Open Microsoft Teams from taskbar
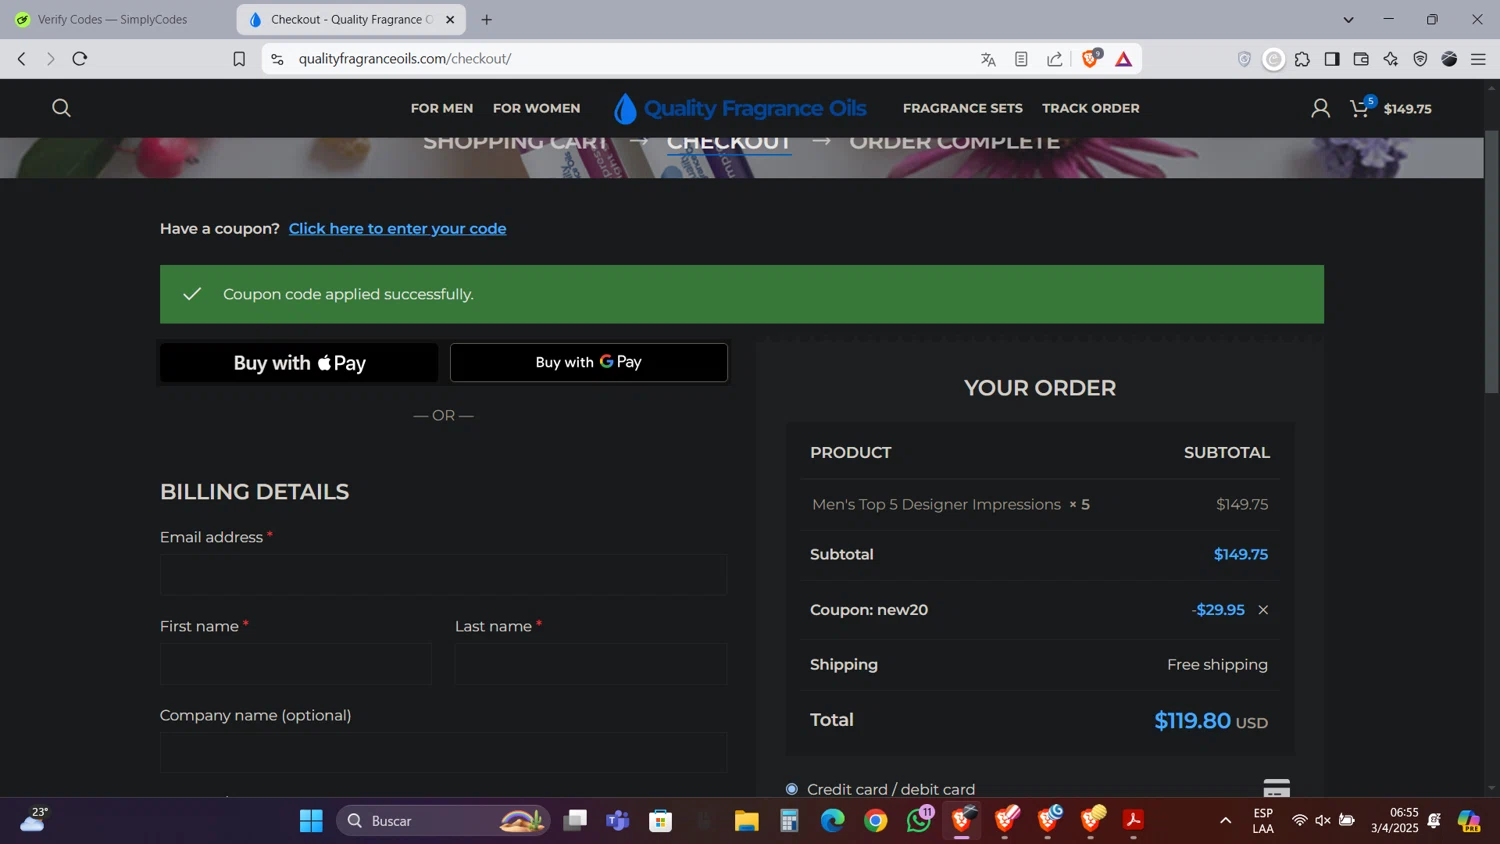This screenshot has height=844, width=1500. 618,821
